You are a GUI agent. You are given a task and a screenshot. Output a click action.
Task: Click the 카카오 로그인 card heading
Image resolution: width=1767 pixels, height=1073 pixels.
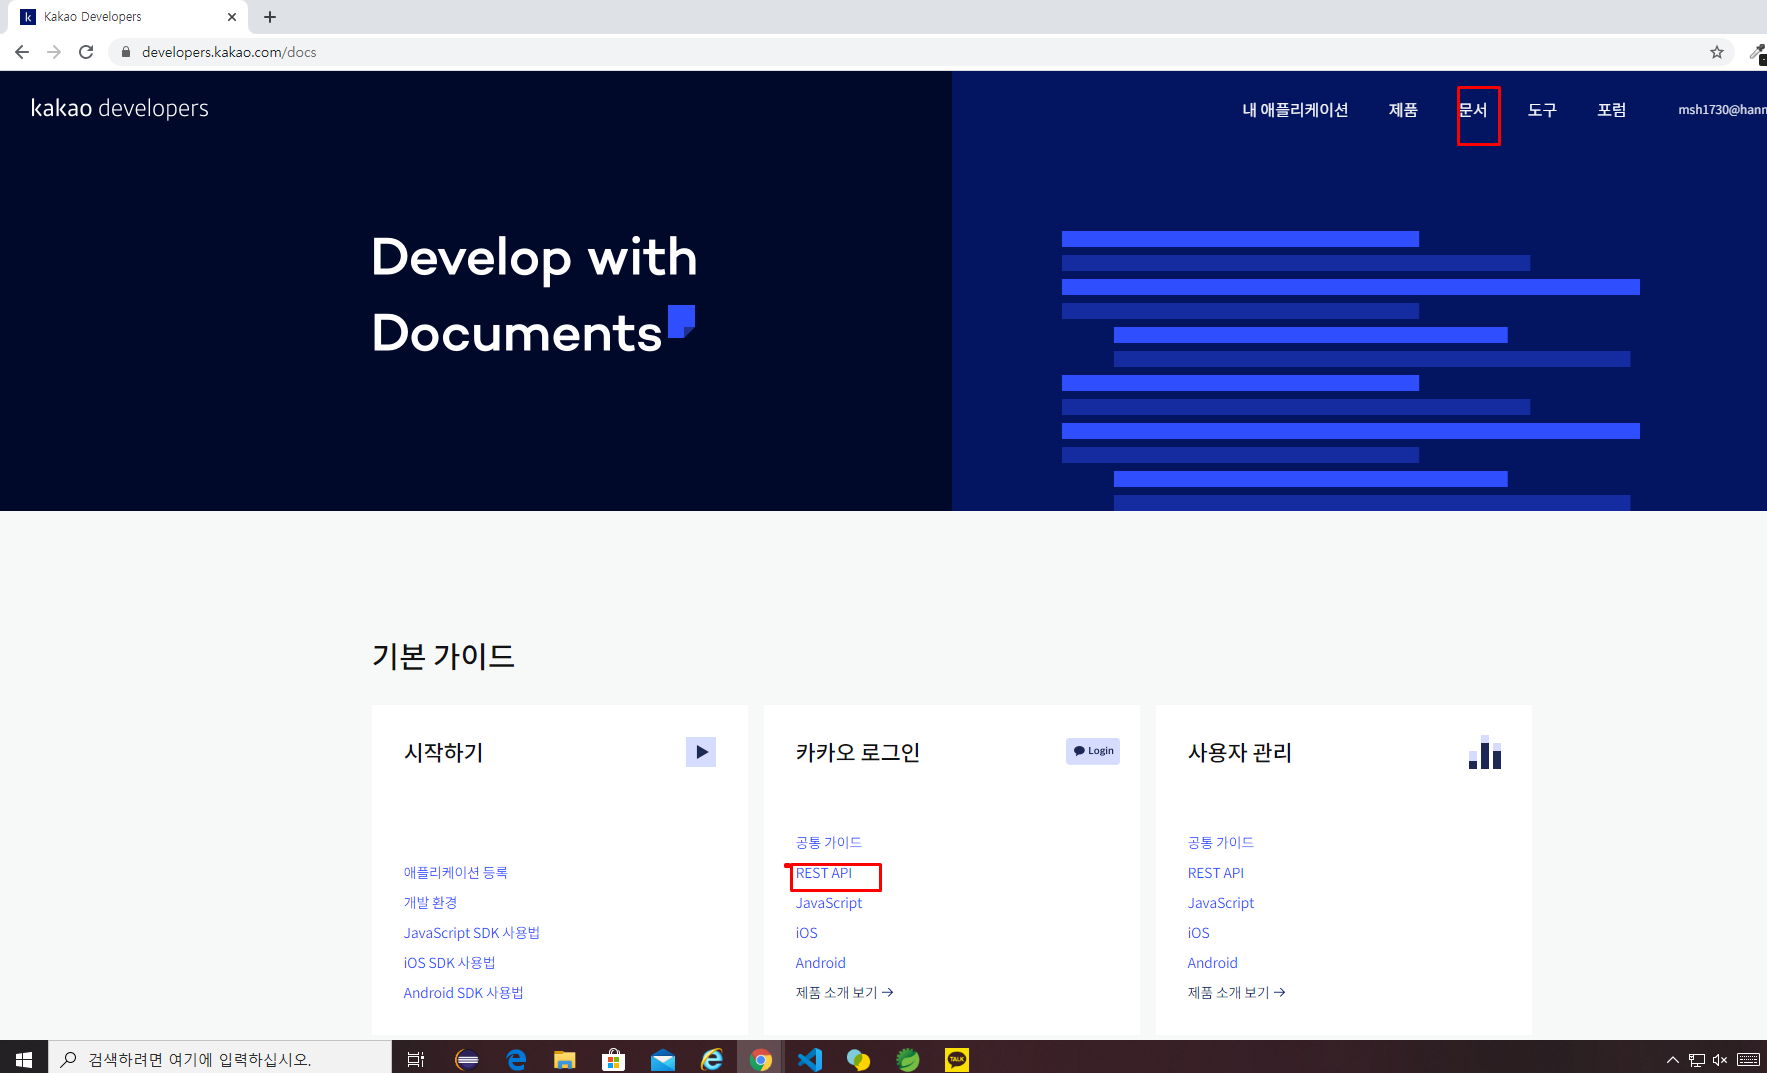(x=857, y=752)
